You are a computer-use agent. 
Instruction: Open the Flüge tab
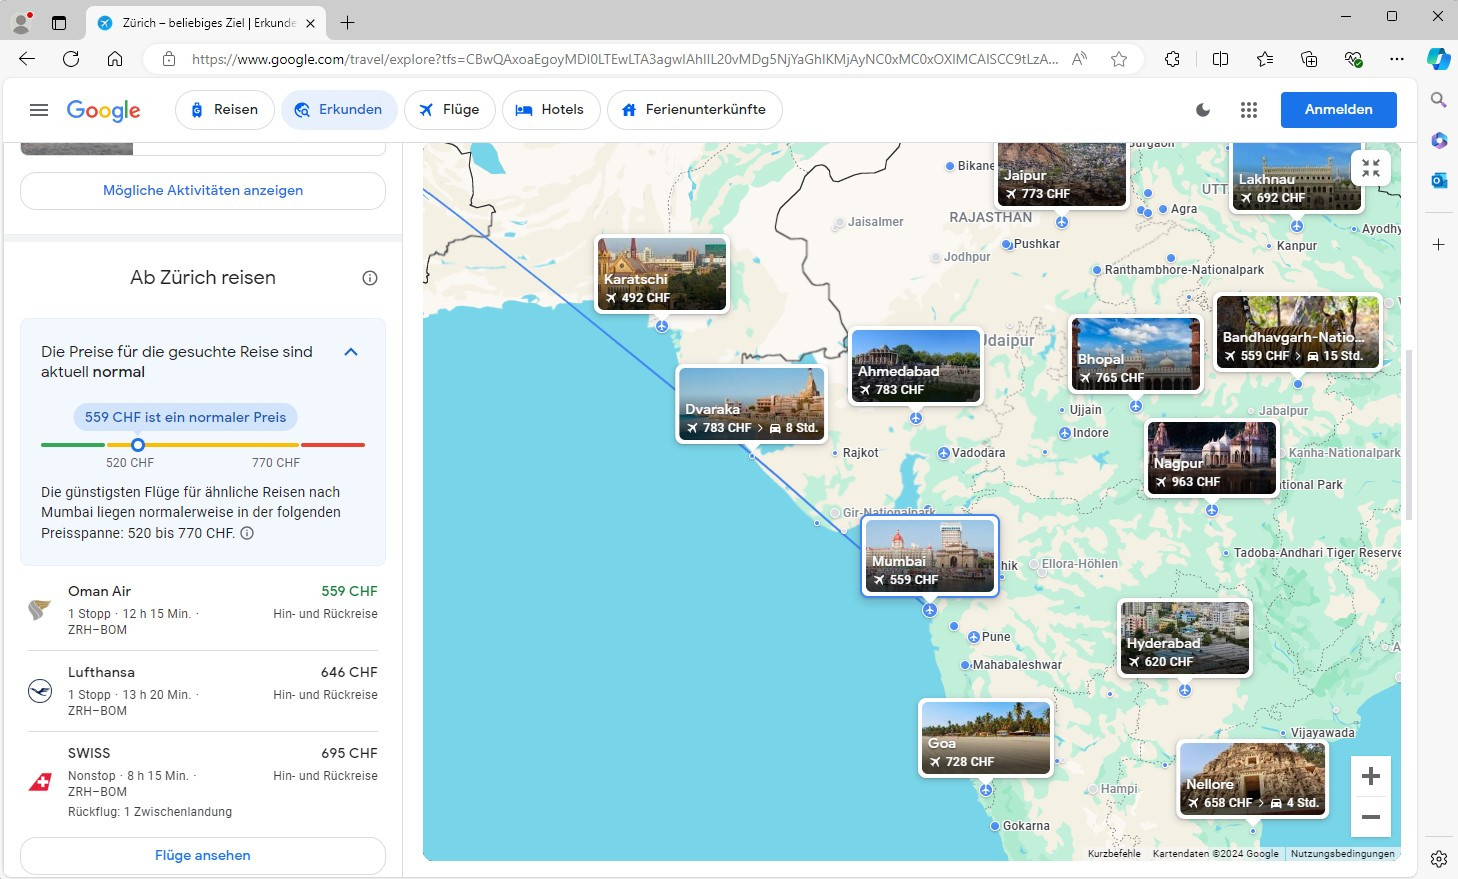pyautogui.click(x=449, y=110)
